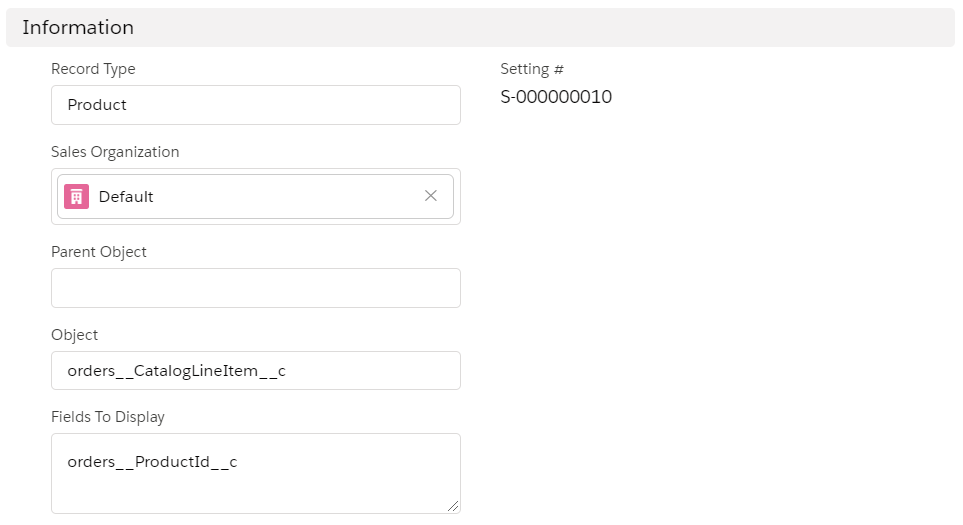
Task: Click into the empty Parent Object field
Action: (255, 288)
